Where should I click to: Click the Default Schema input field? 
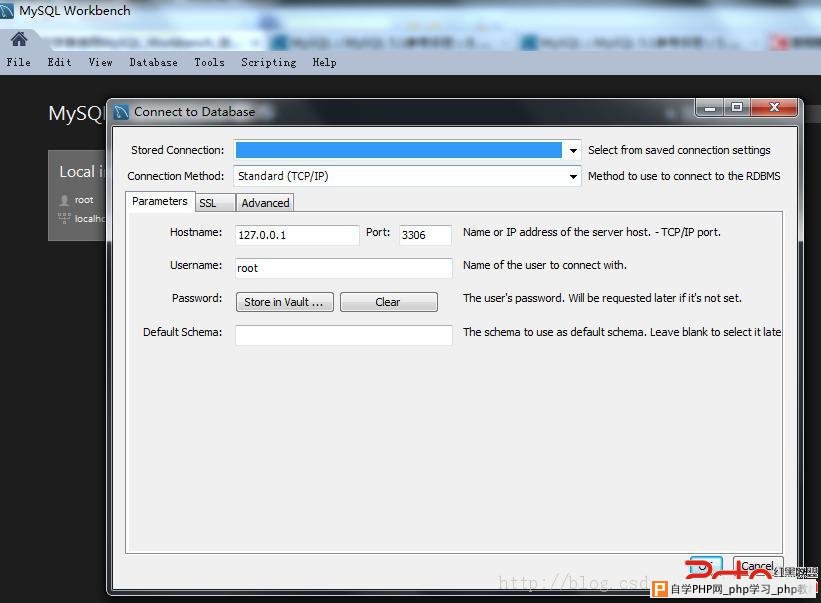pyautogui.click(x=343, y=335)
